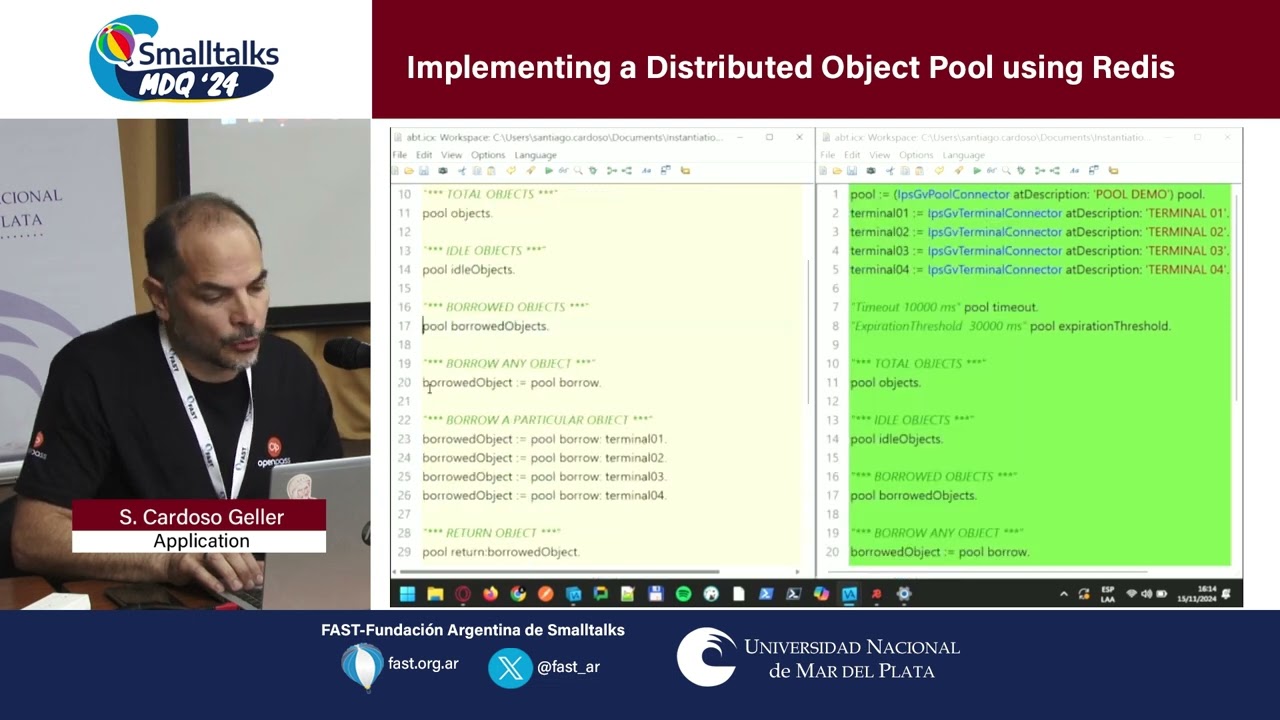Click Undo arrow icon in right workspace toolbar
This screenshot has height=720, width=1280.
pyautogui.click(x=940, y=171)
